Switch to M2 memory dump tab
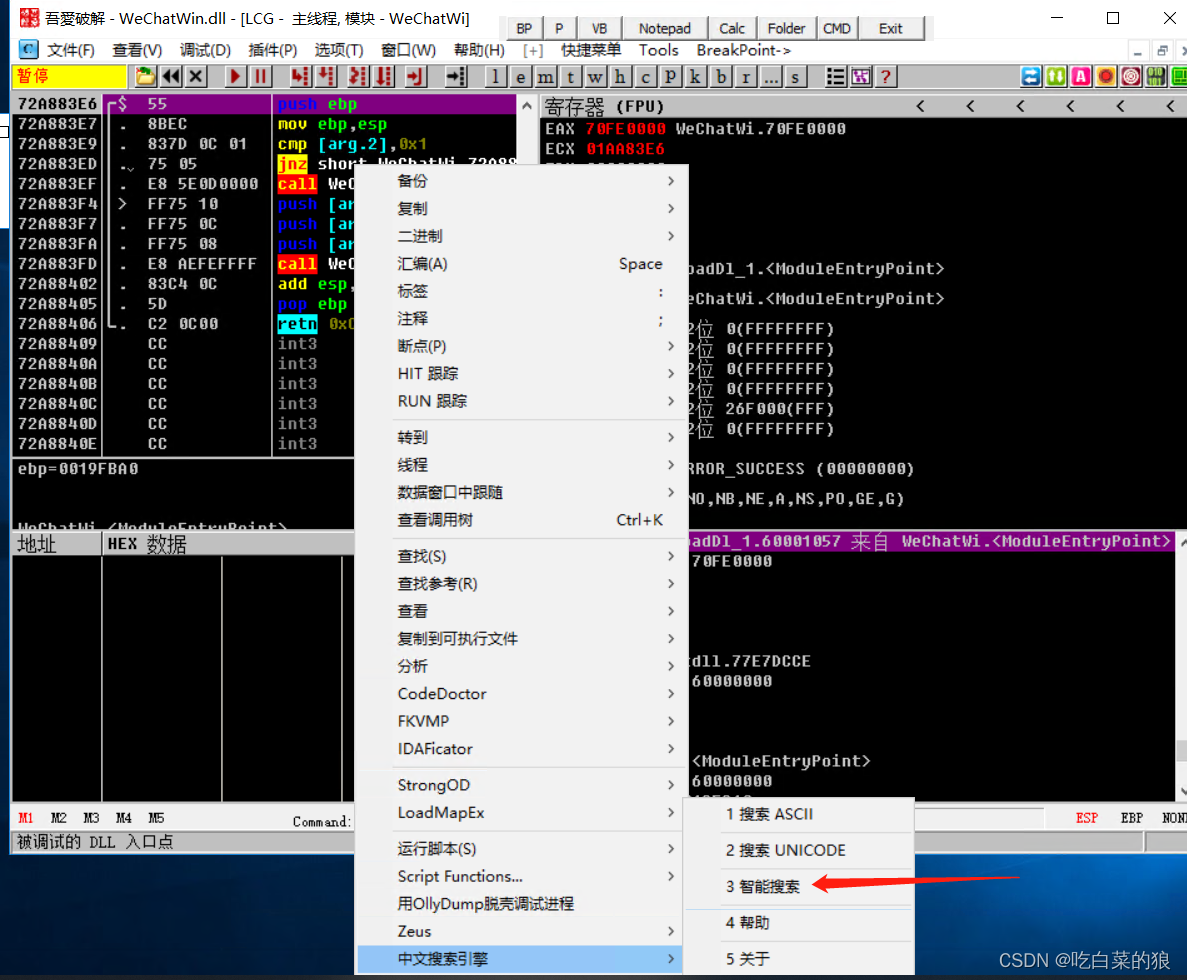Screen dimensions: 1187x980 tap(58, 818)
